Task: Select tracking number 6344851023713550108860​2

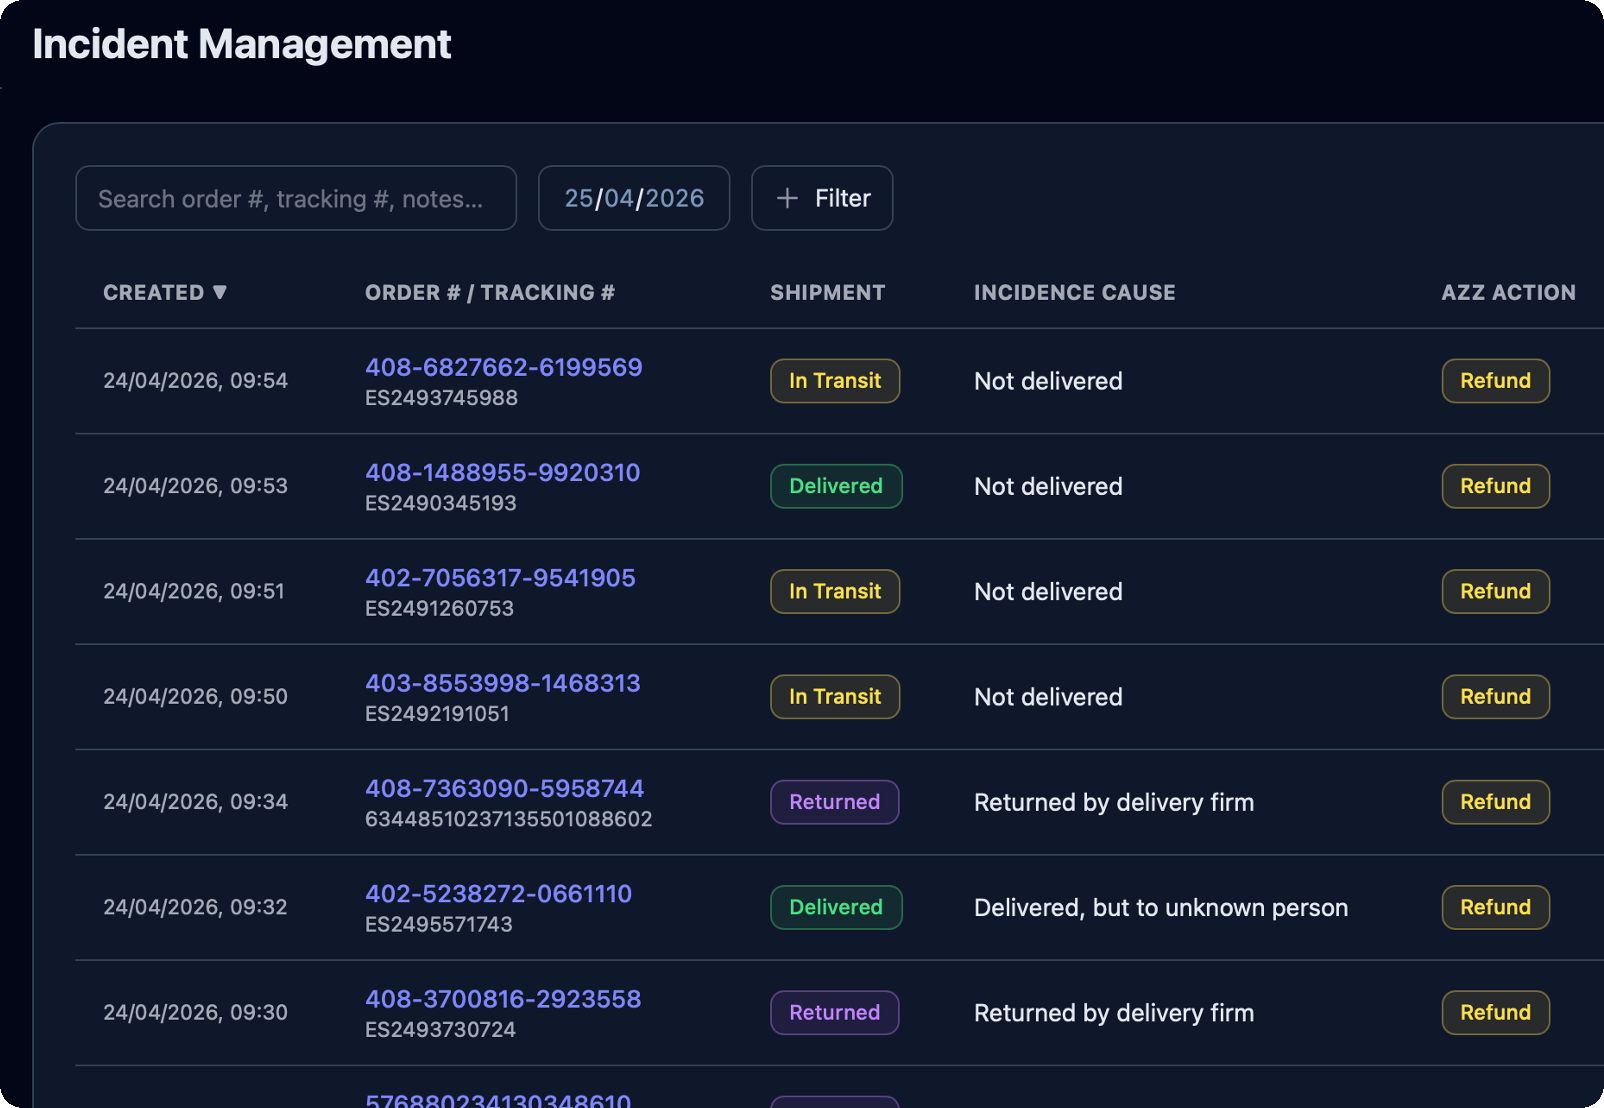Action: click(x=509, y=819)
